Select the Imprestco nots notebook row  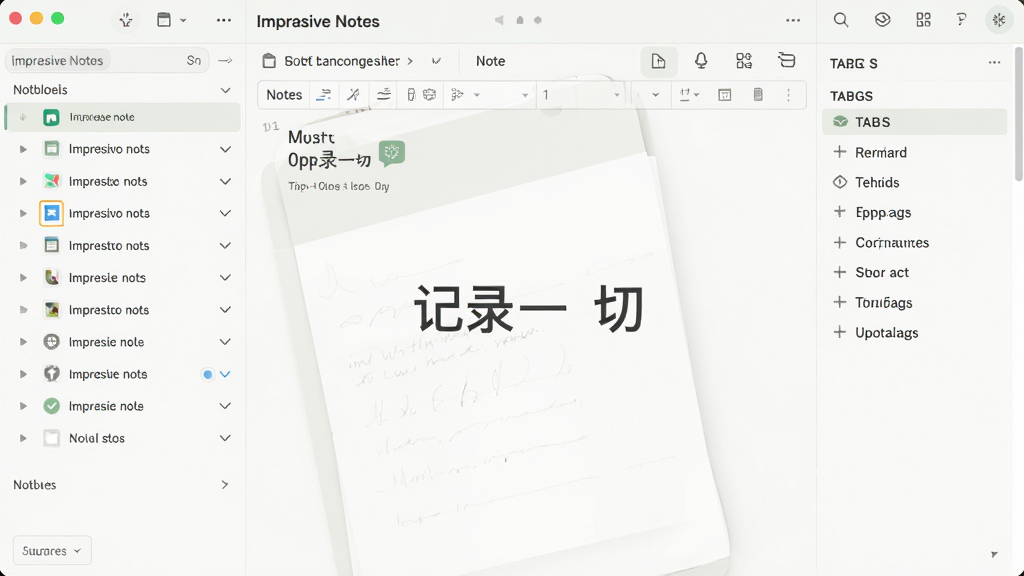click(x=123, y=310)
